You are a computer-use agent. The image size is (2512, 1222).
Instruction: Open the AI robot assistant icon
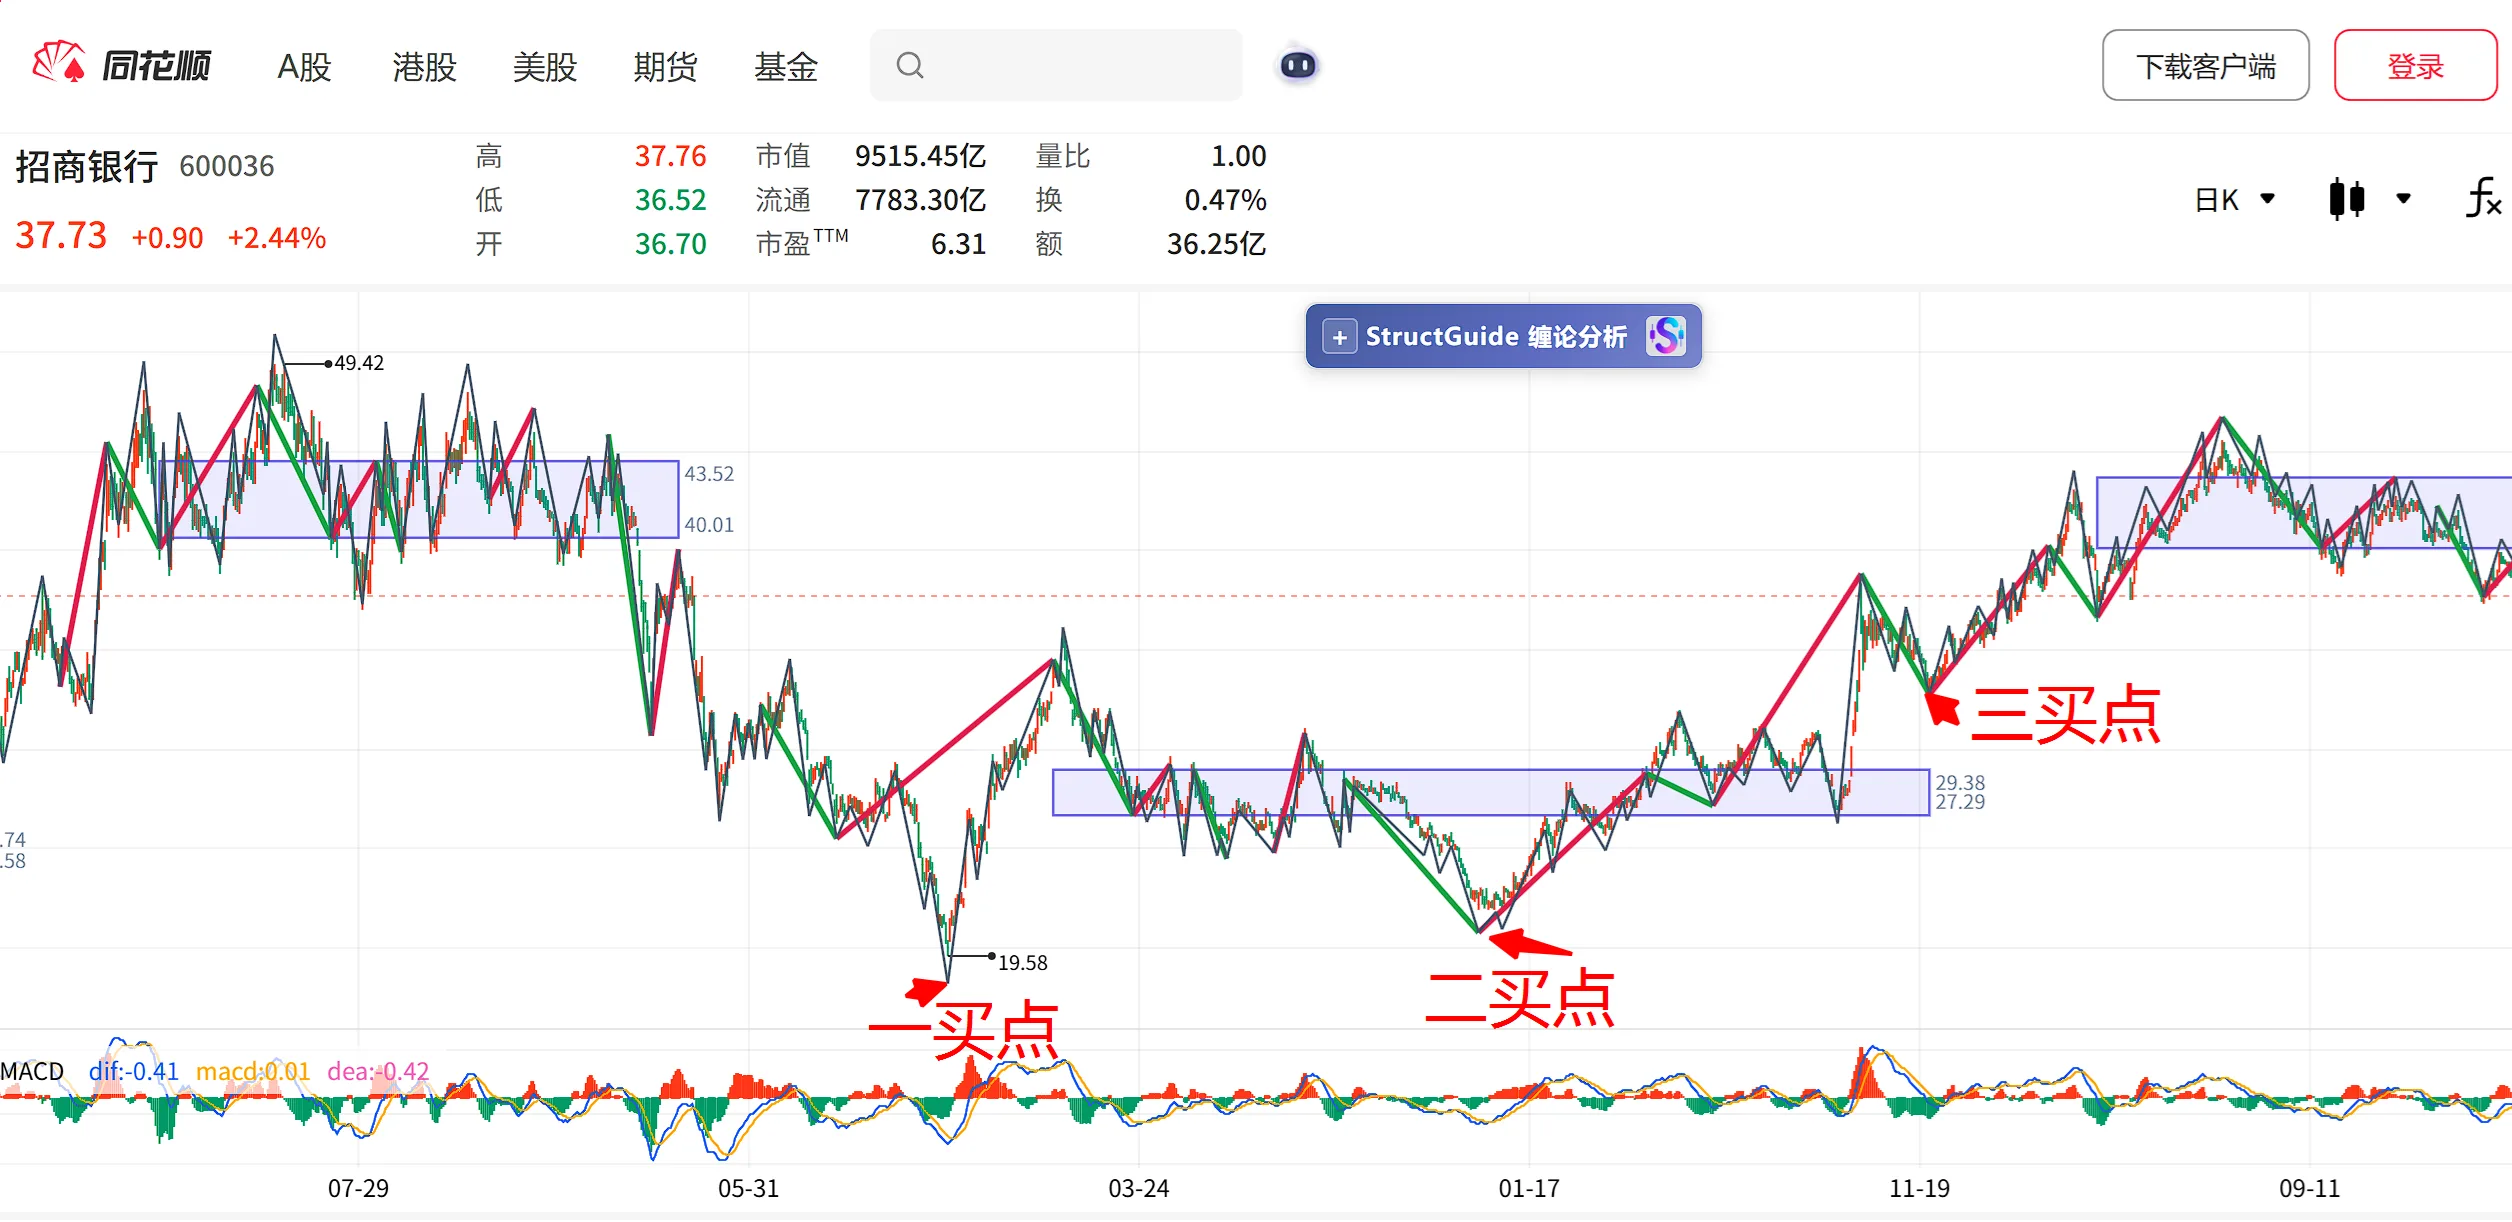click(x=1298, y=65)
